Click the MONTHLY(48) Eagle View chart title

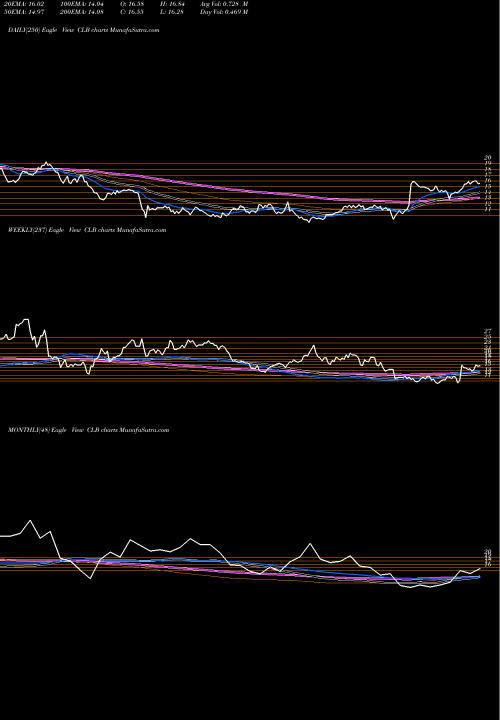[89, 430]
